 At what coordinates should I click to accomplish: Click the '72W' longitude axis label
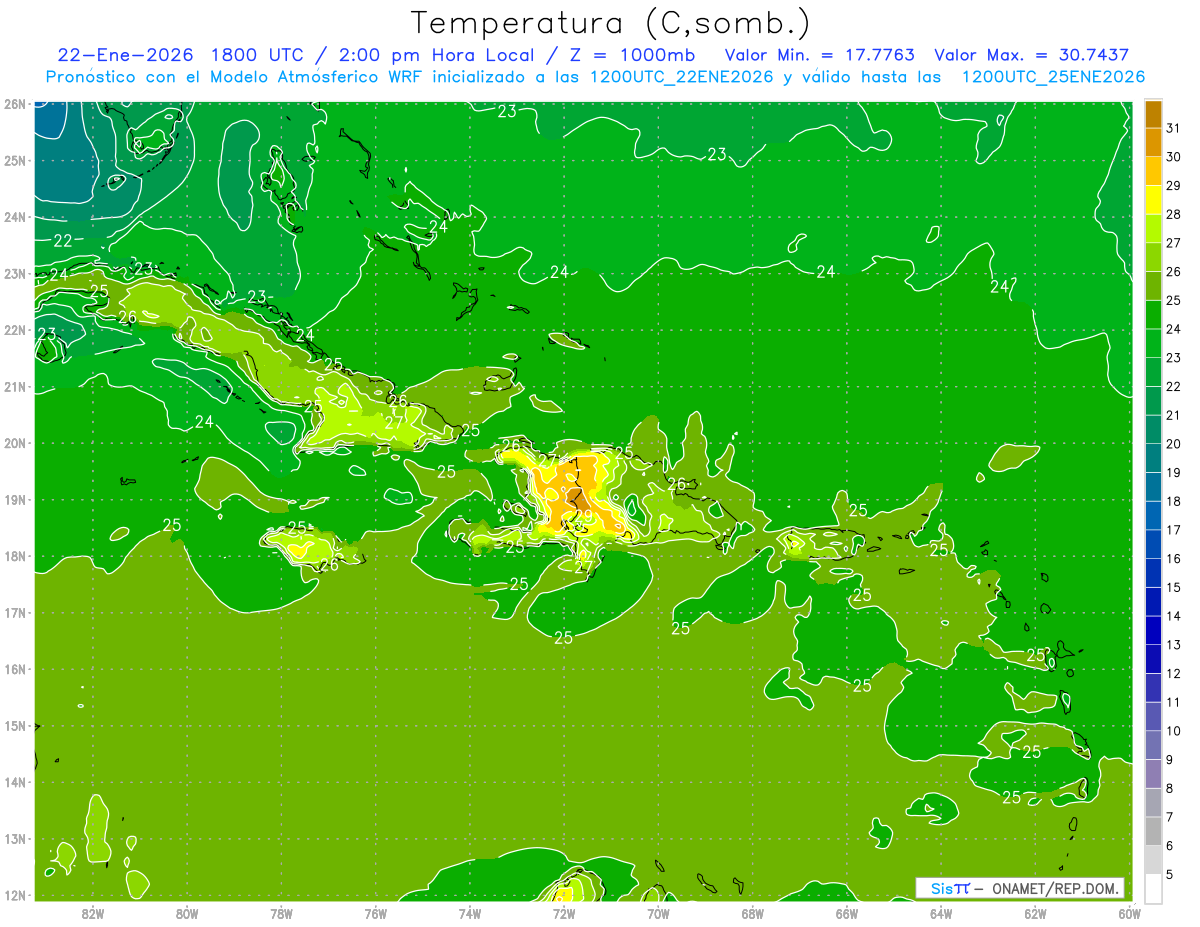[x=564, y=913]
